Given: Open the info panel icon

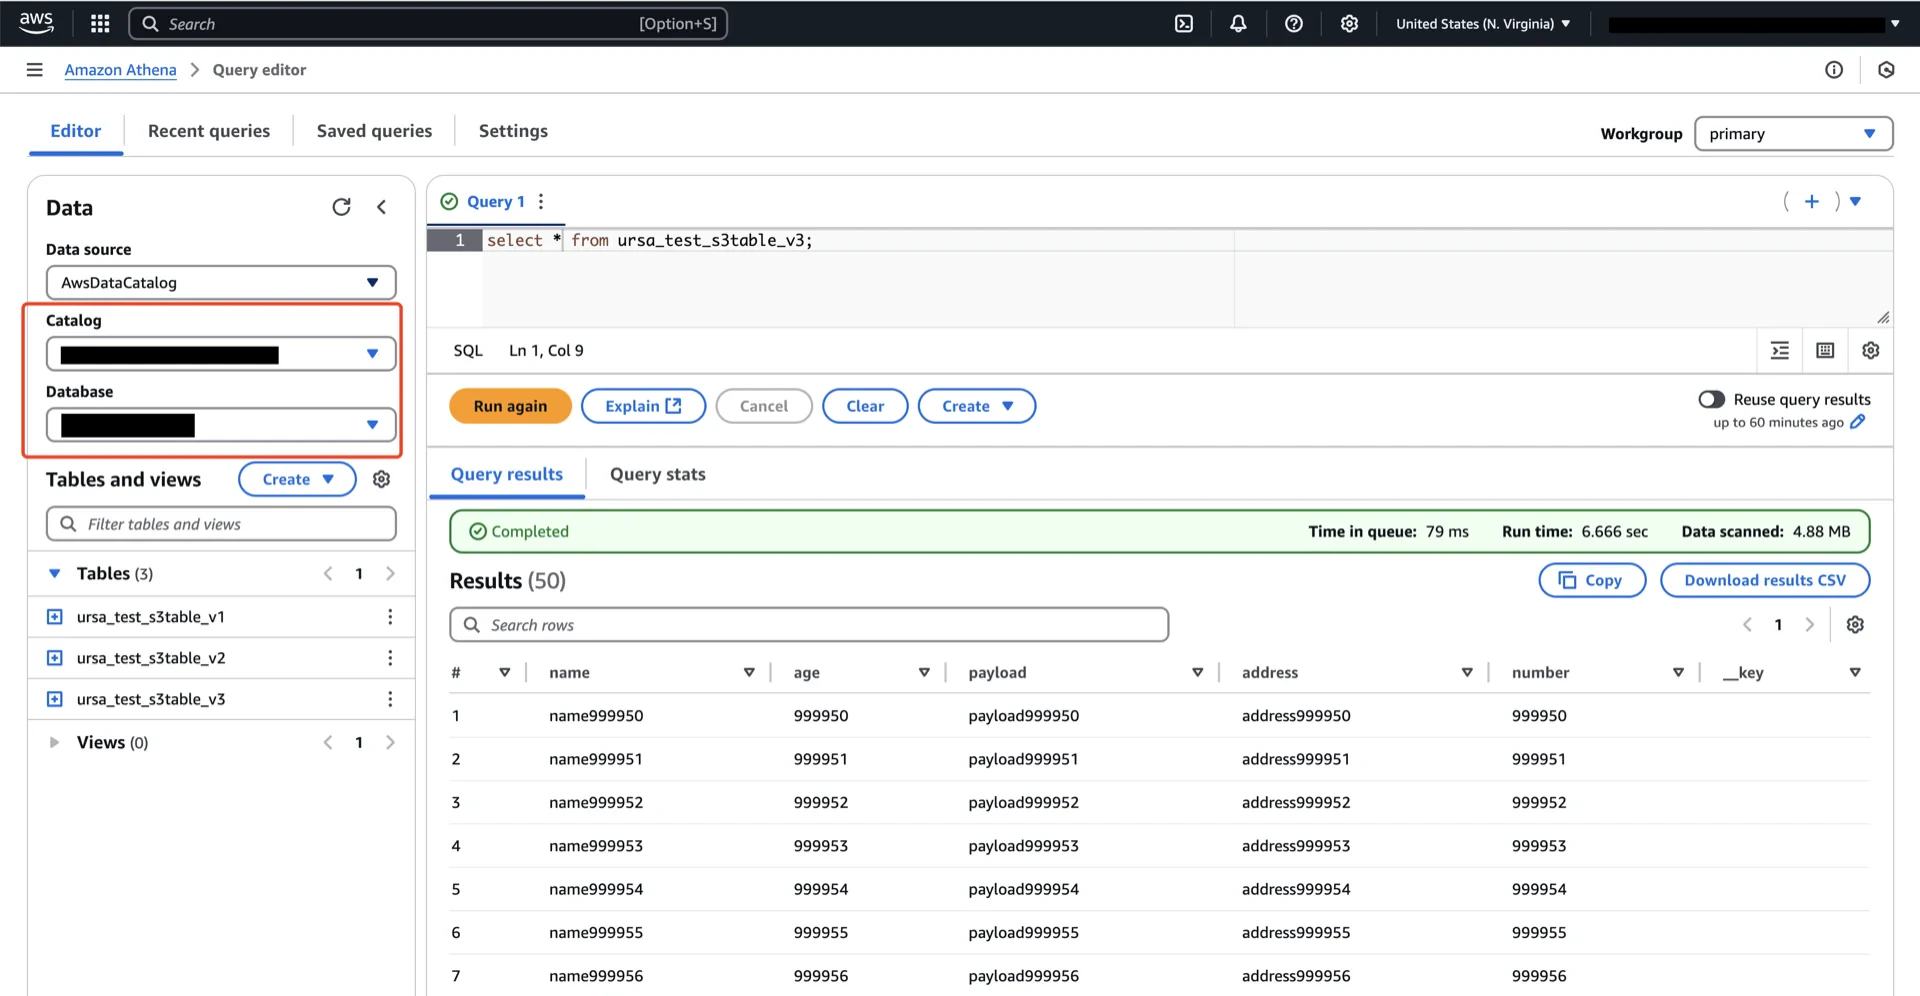Looking at the screenshot, I should point(1834,70).
